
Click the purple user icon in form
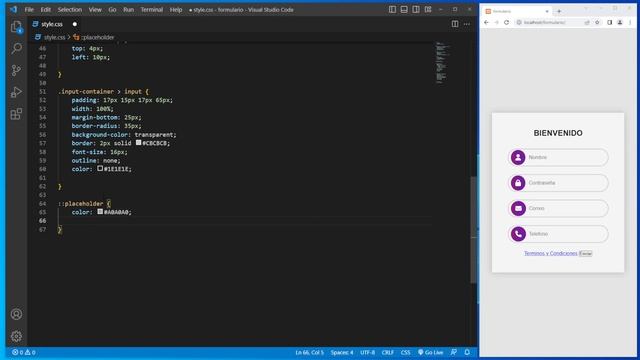point(518,158)
